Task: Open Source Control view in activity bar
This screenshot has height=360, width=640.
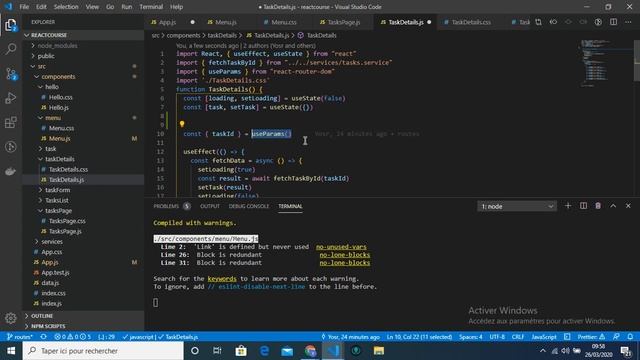Action: pyautogui.click(x=11, y=74)
